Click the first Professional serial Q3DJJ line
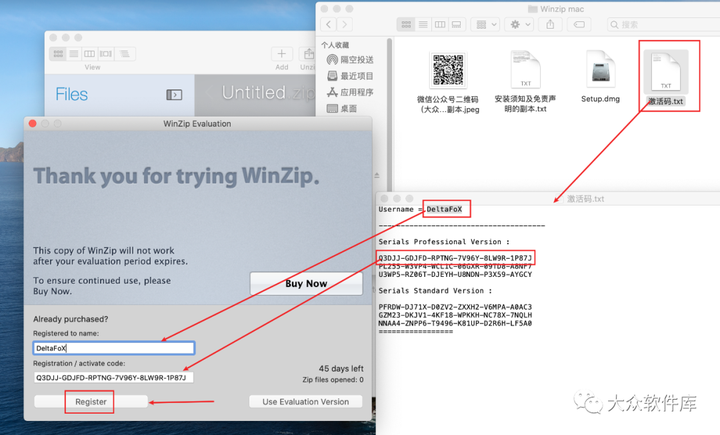720x435 pixels. pyautogui.click(x=455, y=258)
